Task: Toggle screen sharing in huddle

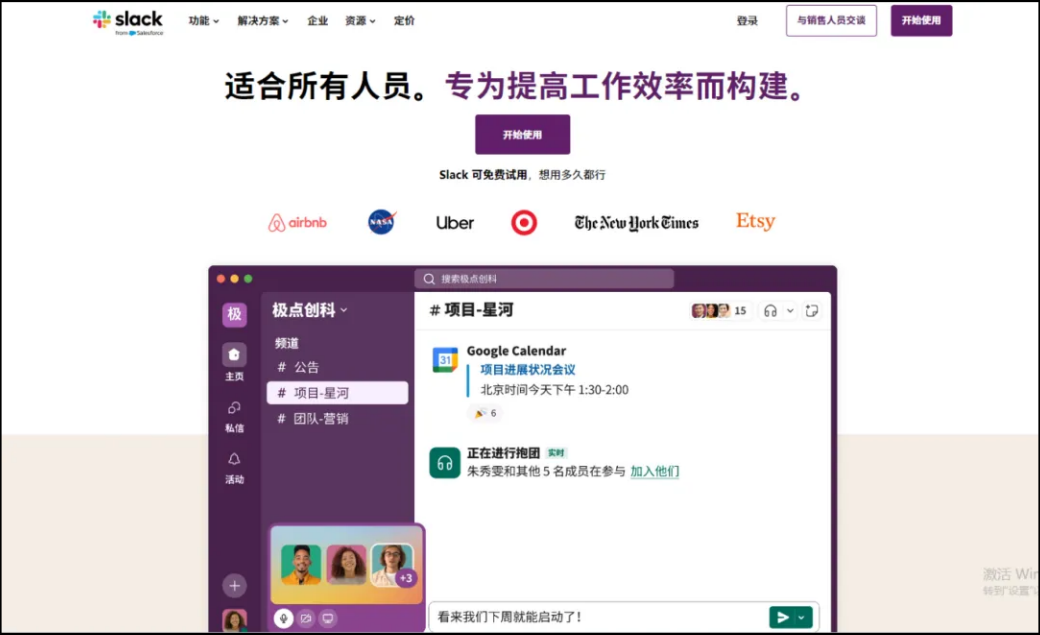Action: (x=328, y=618)
